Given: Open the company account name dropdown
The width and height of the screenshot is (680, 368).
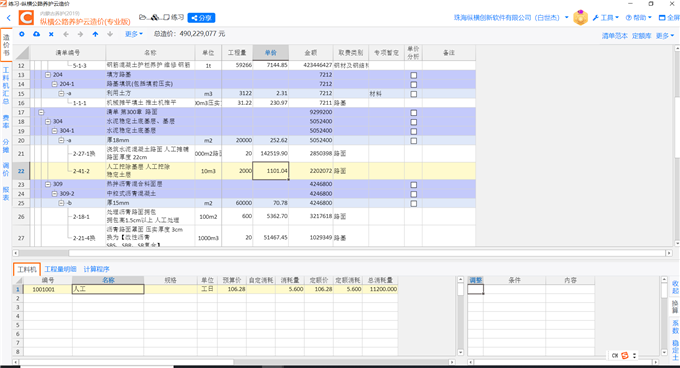Looking at the screenshot, I should pos(511,18).
